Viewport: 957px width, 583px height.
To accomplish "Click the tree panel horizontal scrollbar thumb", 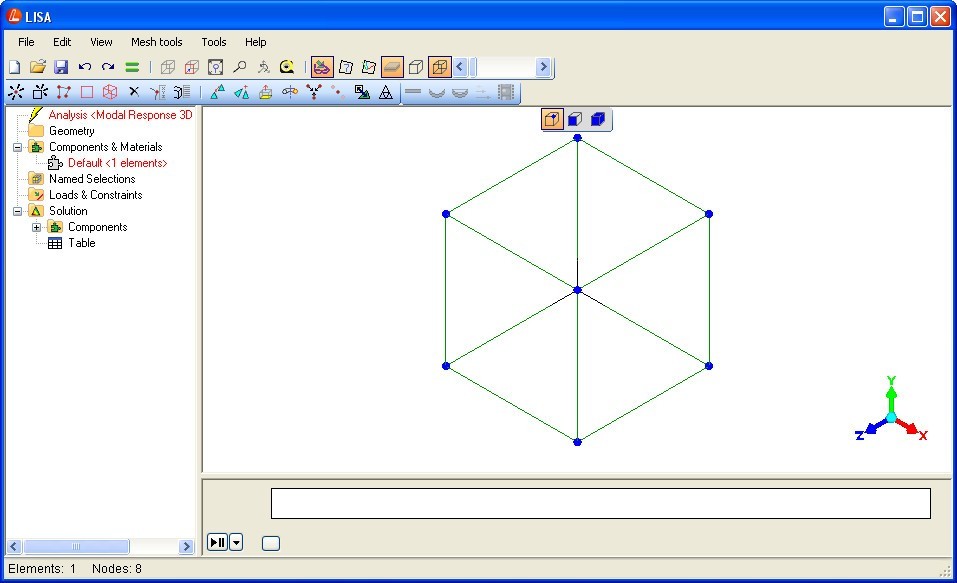I will [x=76, y=546].
